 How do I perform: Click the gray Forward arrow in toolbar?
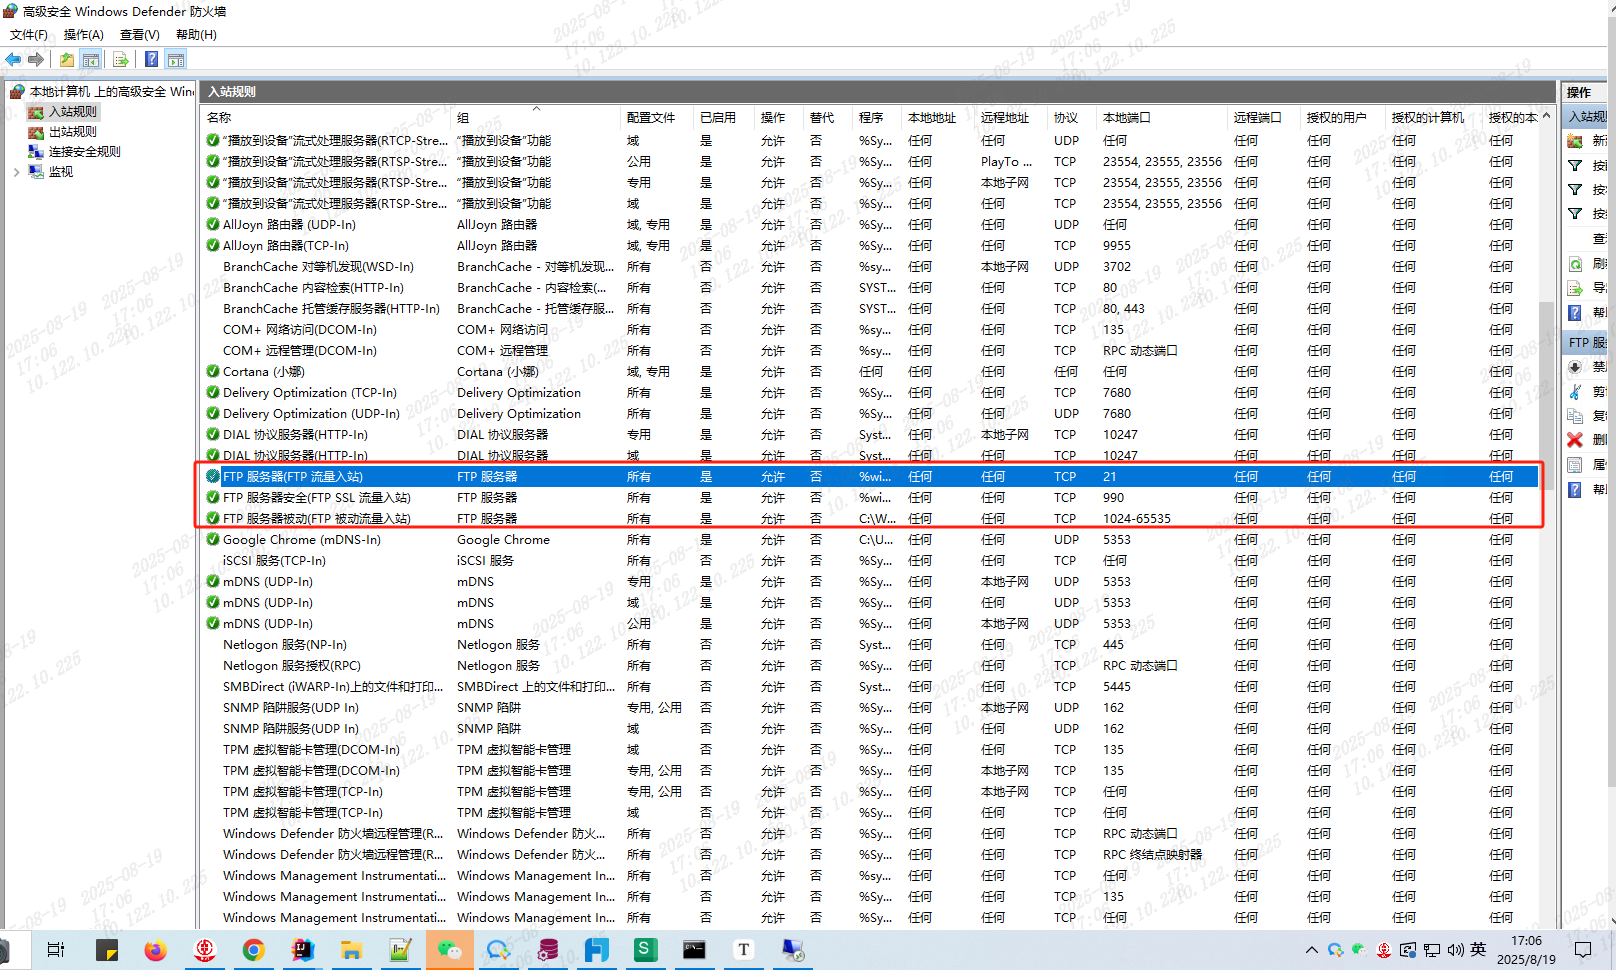(36, 59)
